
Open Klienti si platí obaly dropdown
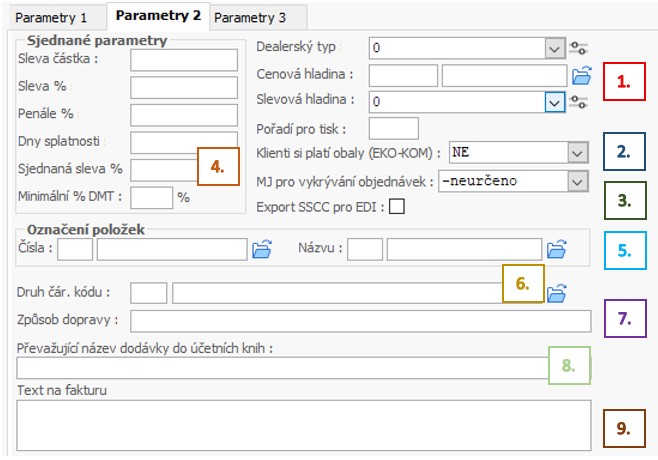[x=577, y=153]
